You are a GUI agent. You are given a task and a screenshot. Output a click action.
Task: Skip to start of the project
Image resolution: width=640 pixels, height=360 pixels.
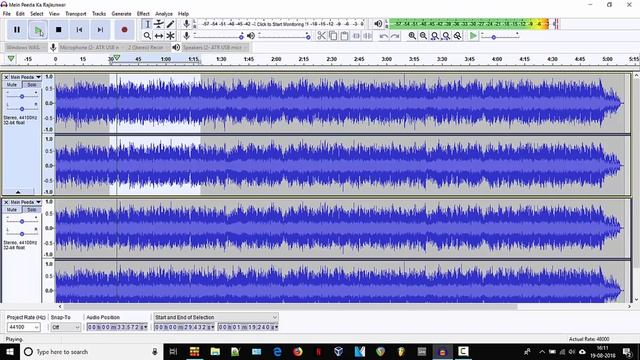pos(79,30)
